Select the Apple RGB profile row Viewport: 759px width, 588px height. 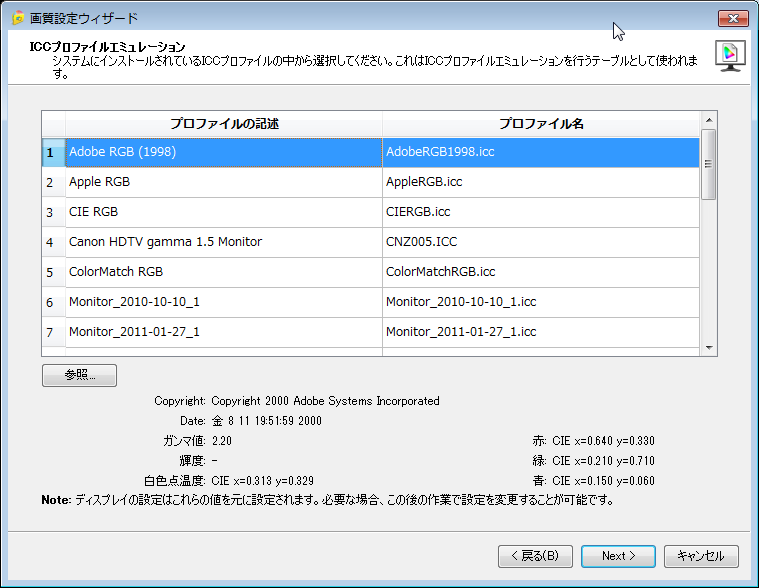(224, 182)
